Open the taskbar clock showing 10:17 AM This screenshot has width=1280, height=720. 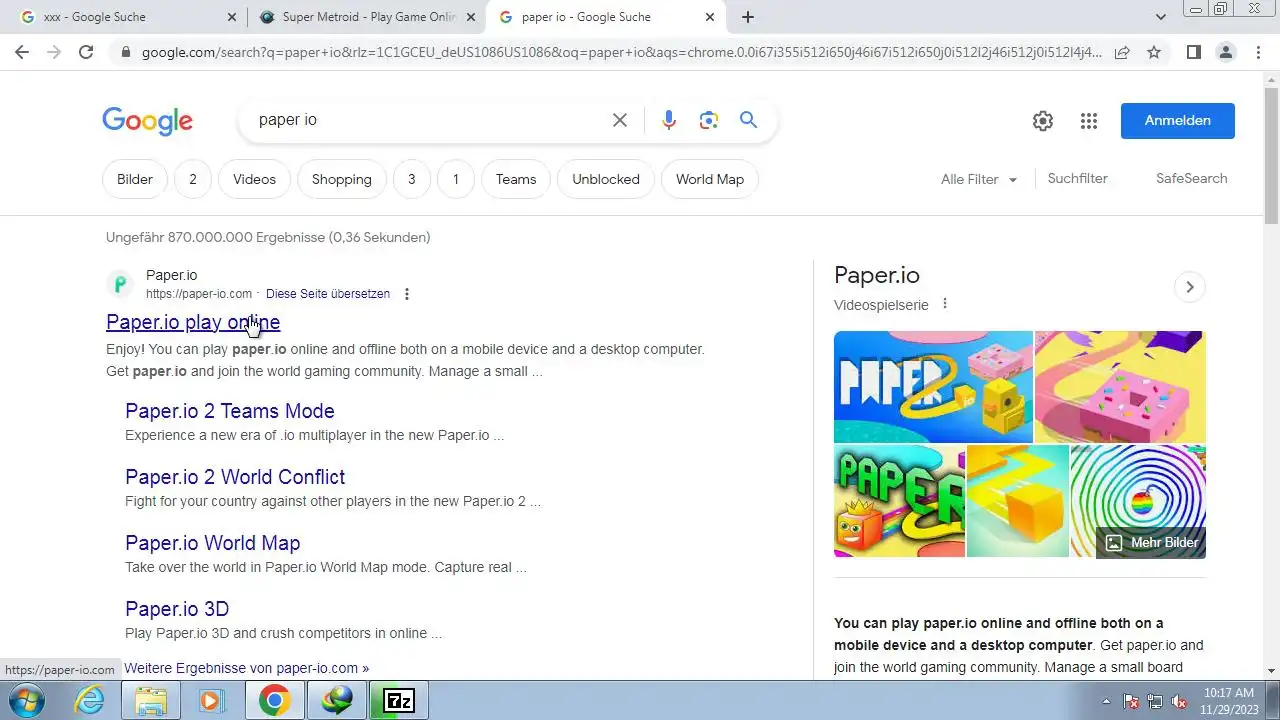pyautogui.click(x=1229, y=700)
